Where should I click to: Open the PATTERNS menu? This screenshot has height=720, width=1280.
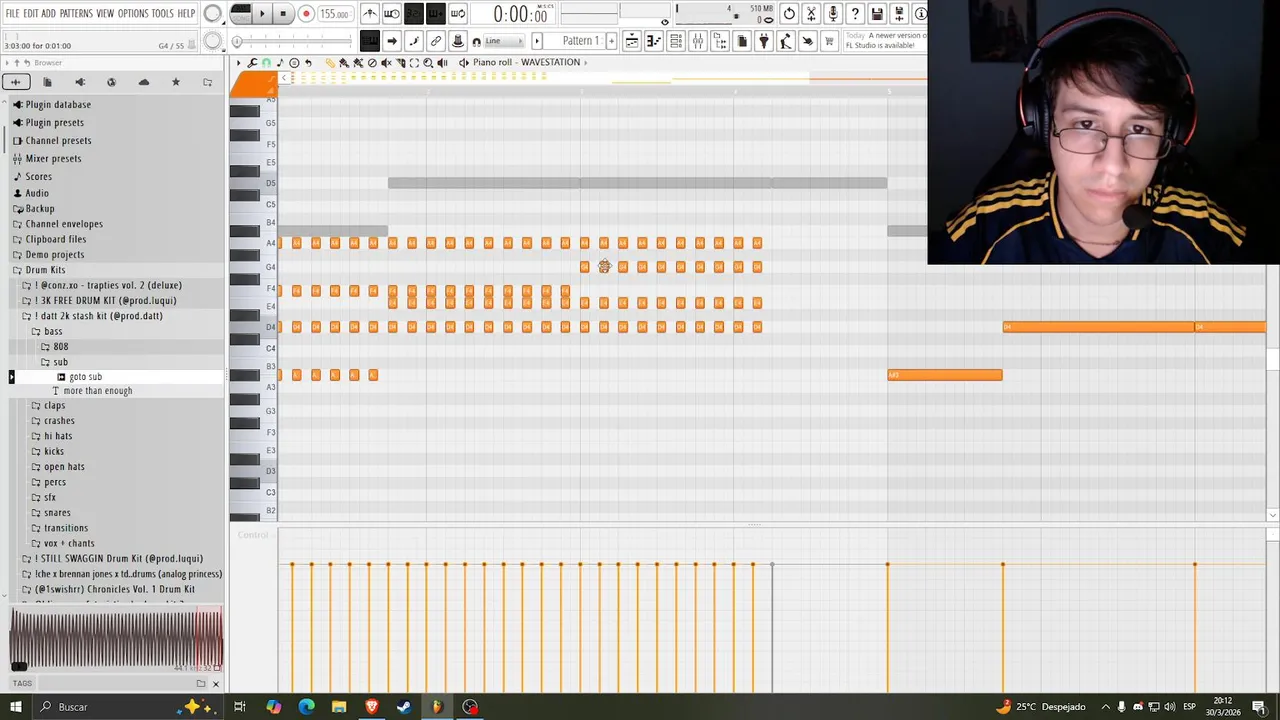point(76,14)
